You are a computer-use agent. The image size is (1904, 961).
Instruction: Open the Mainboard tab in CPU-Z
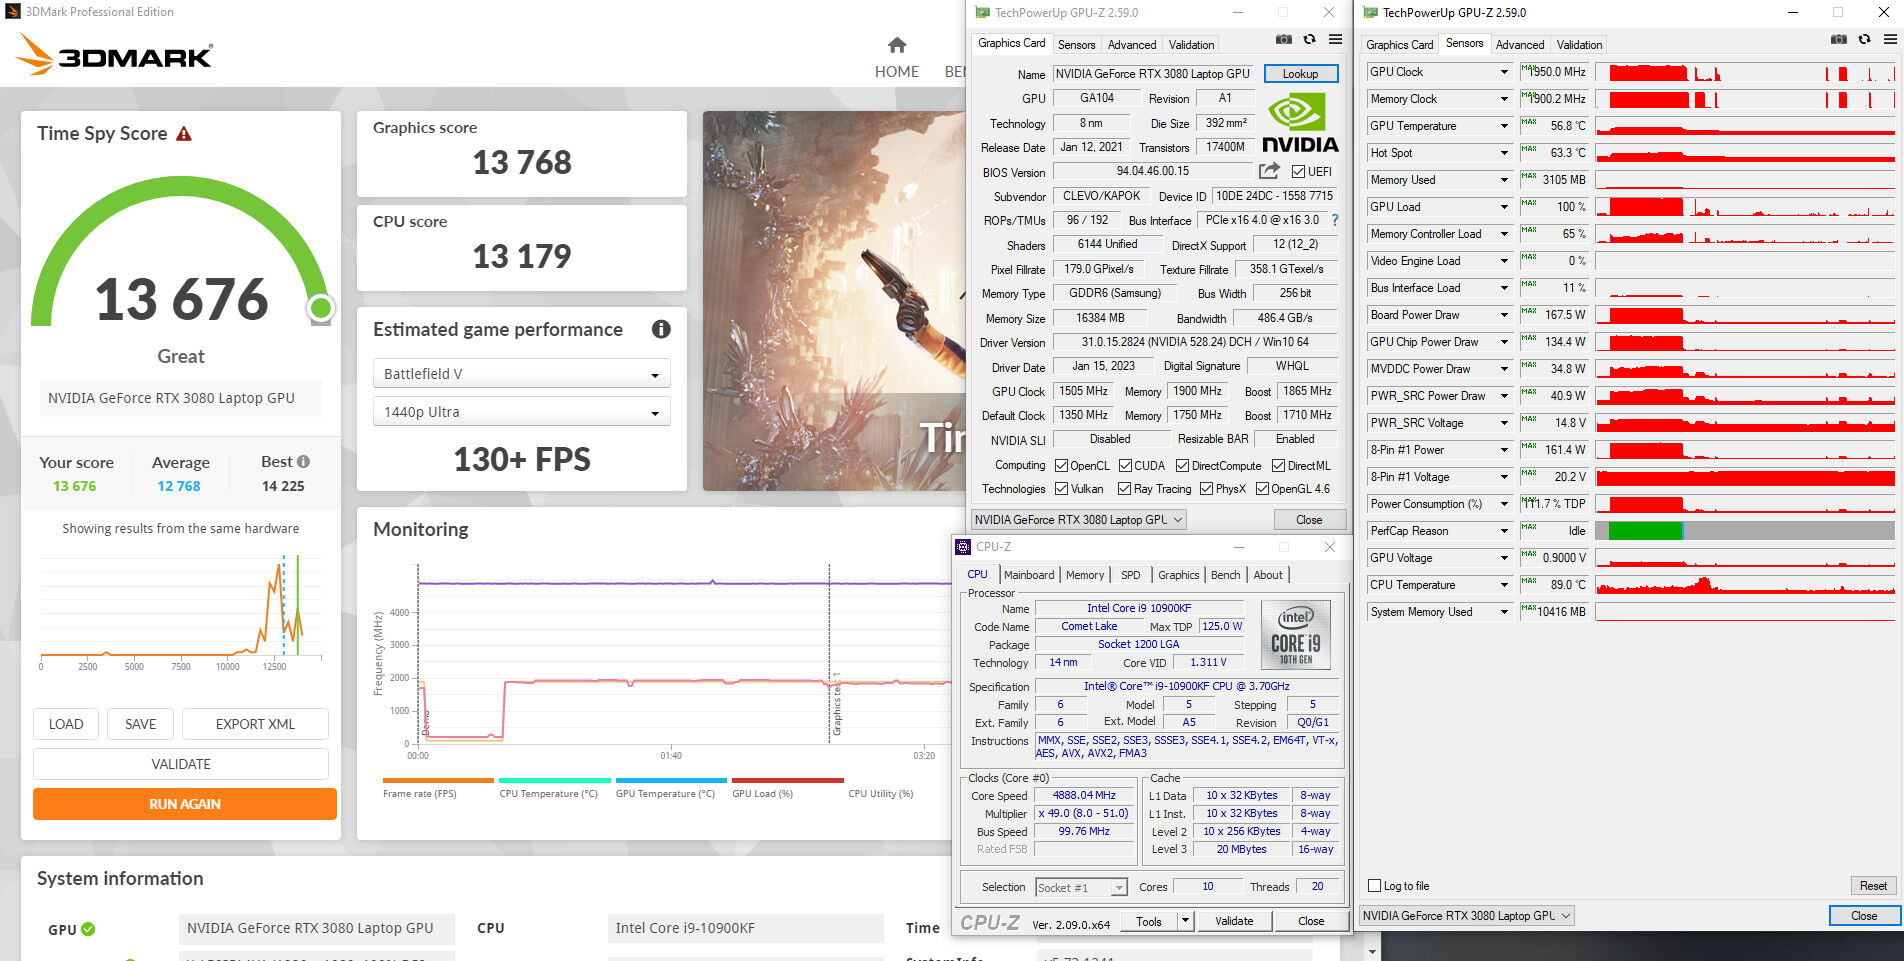click(x=1029, y=575)
